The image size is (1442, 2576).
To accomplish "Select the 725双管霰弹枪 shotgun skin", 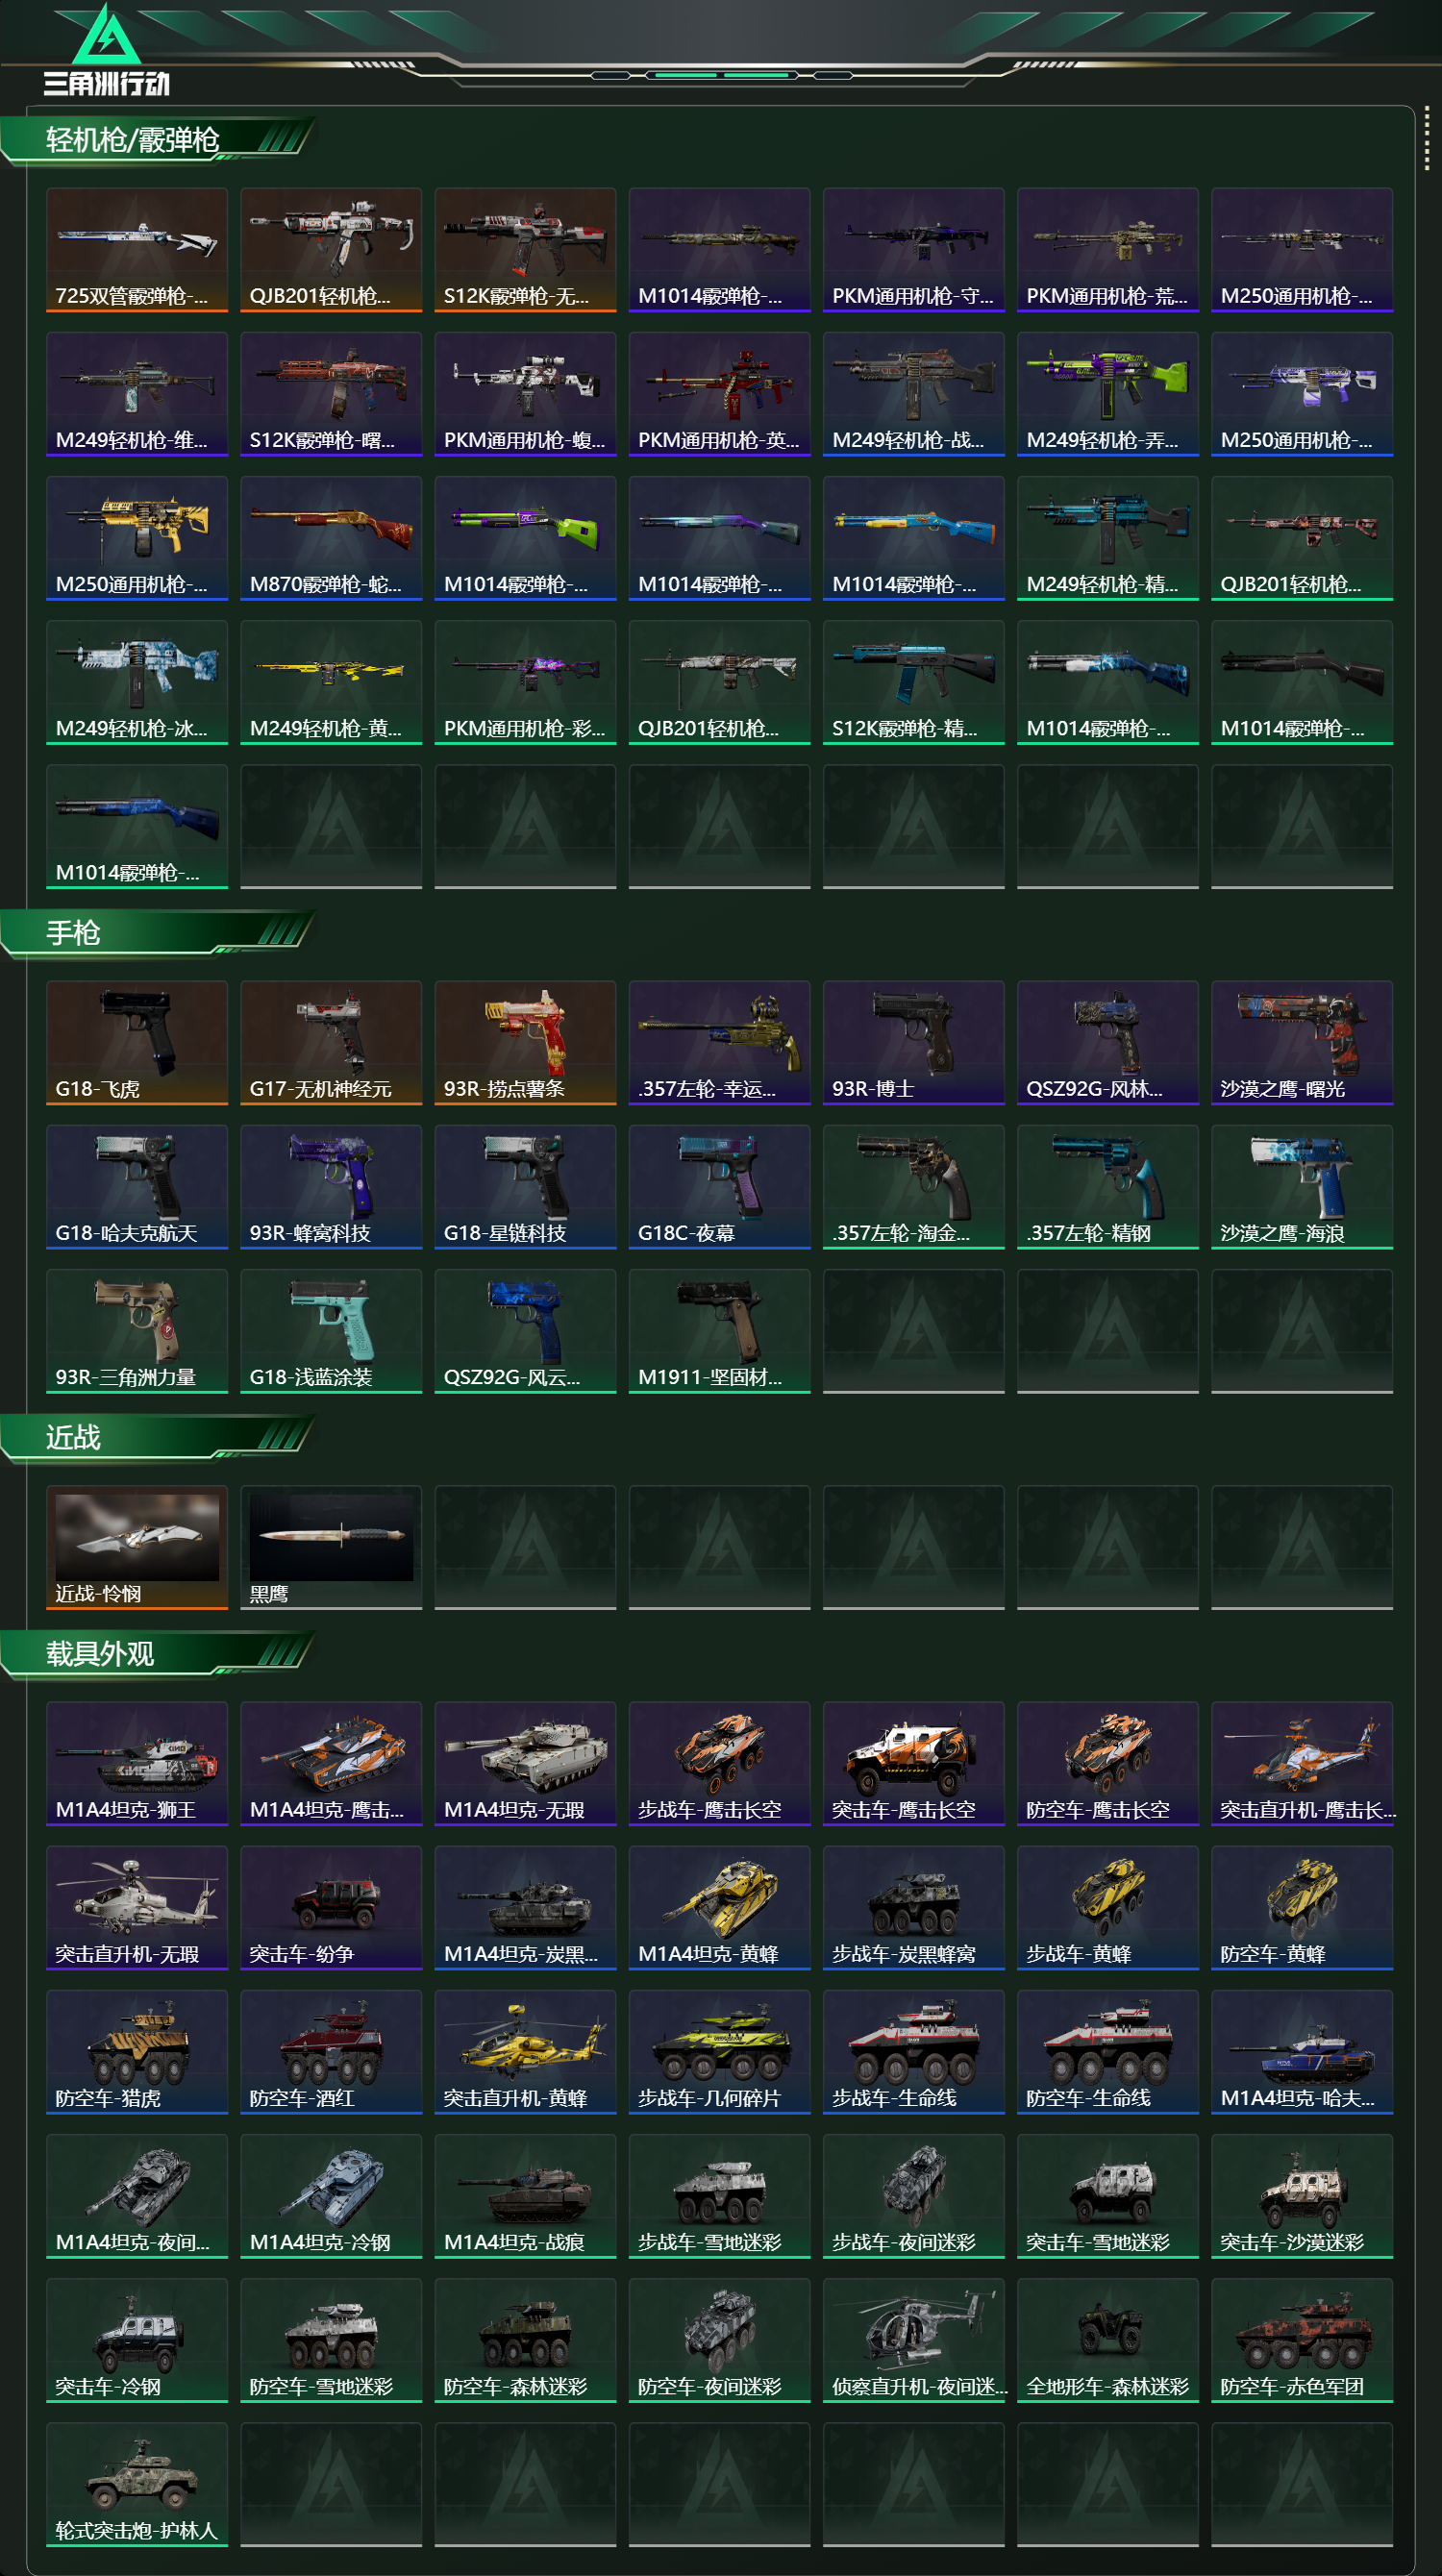I will pos(137,250).
